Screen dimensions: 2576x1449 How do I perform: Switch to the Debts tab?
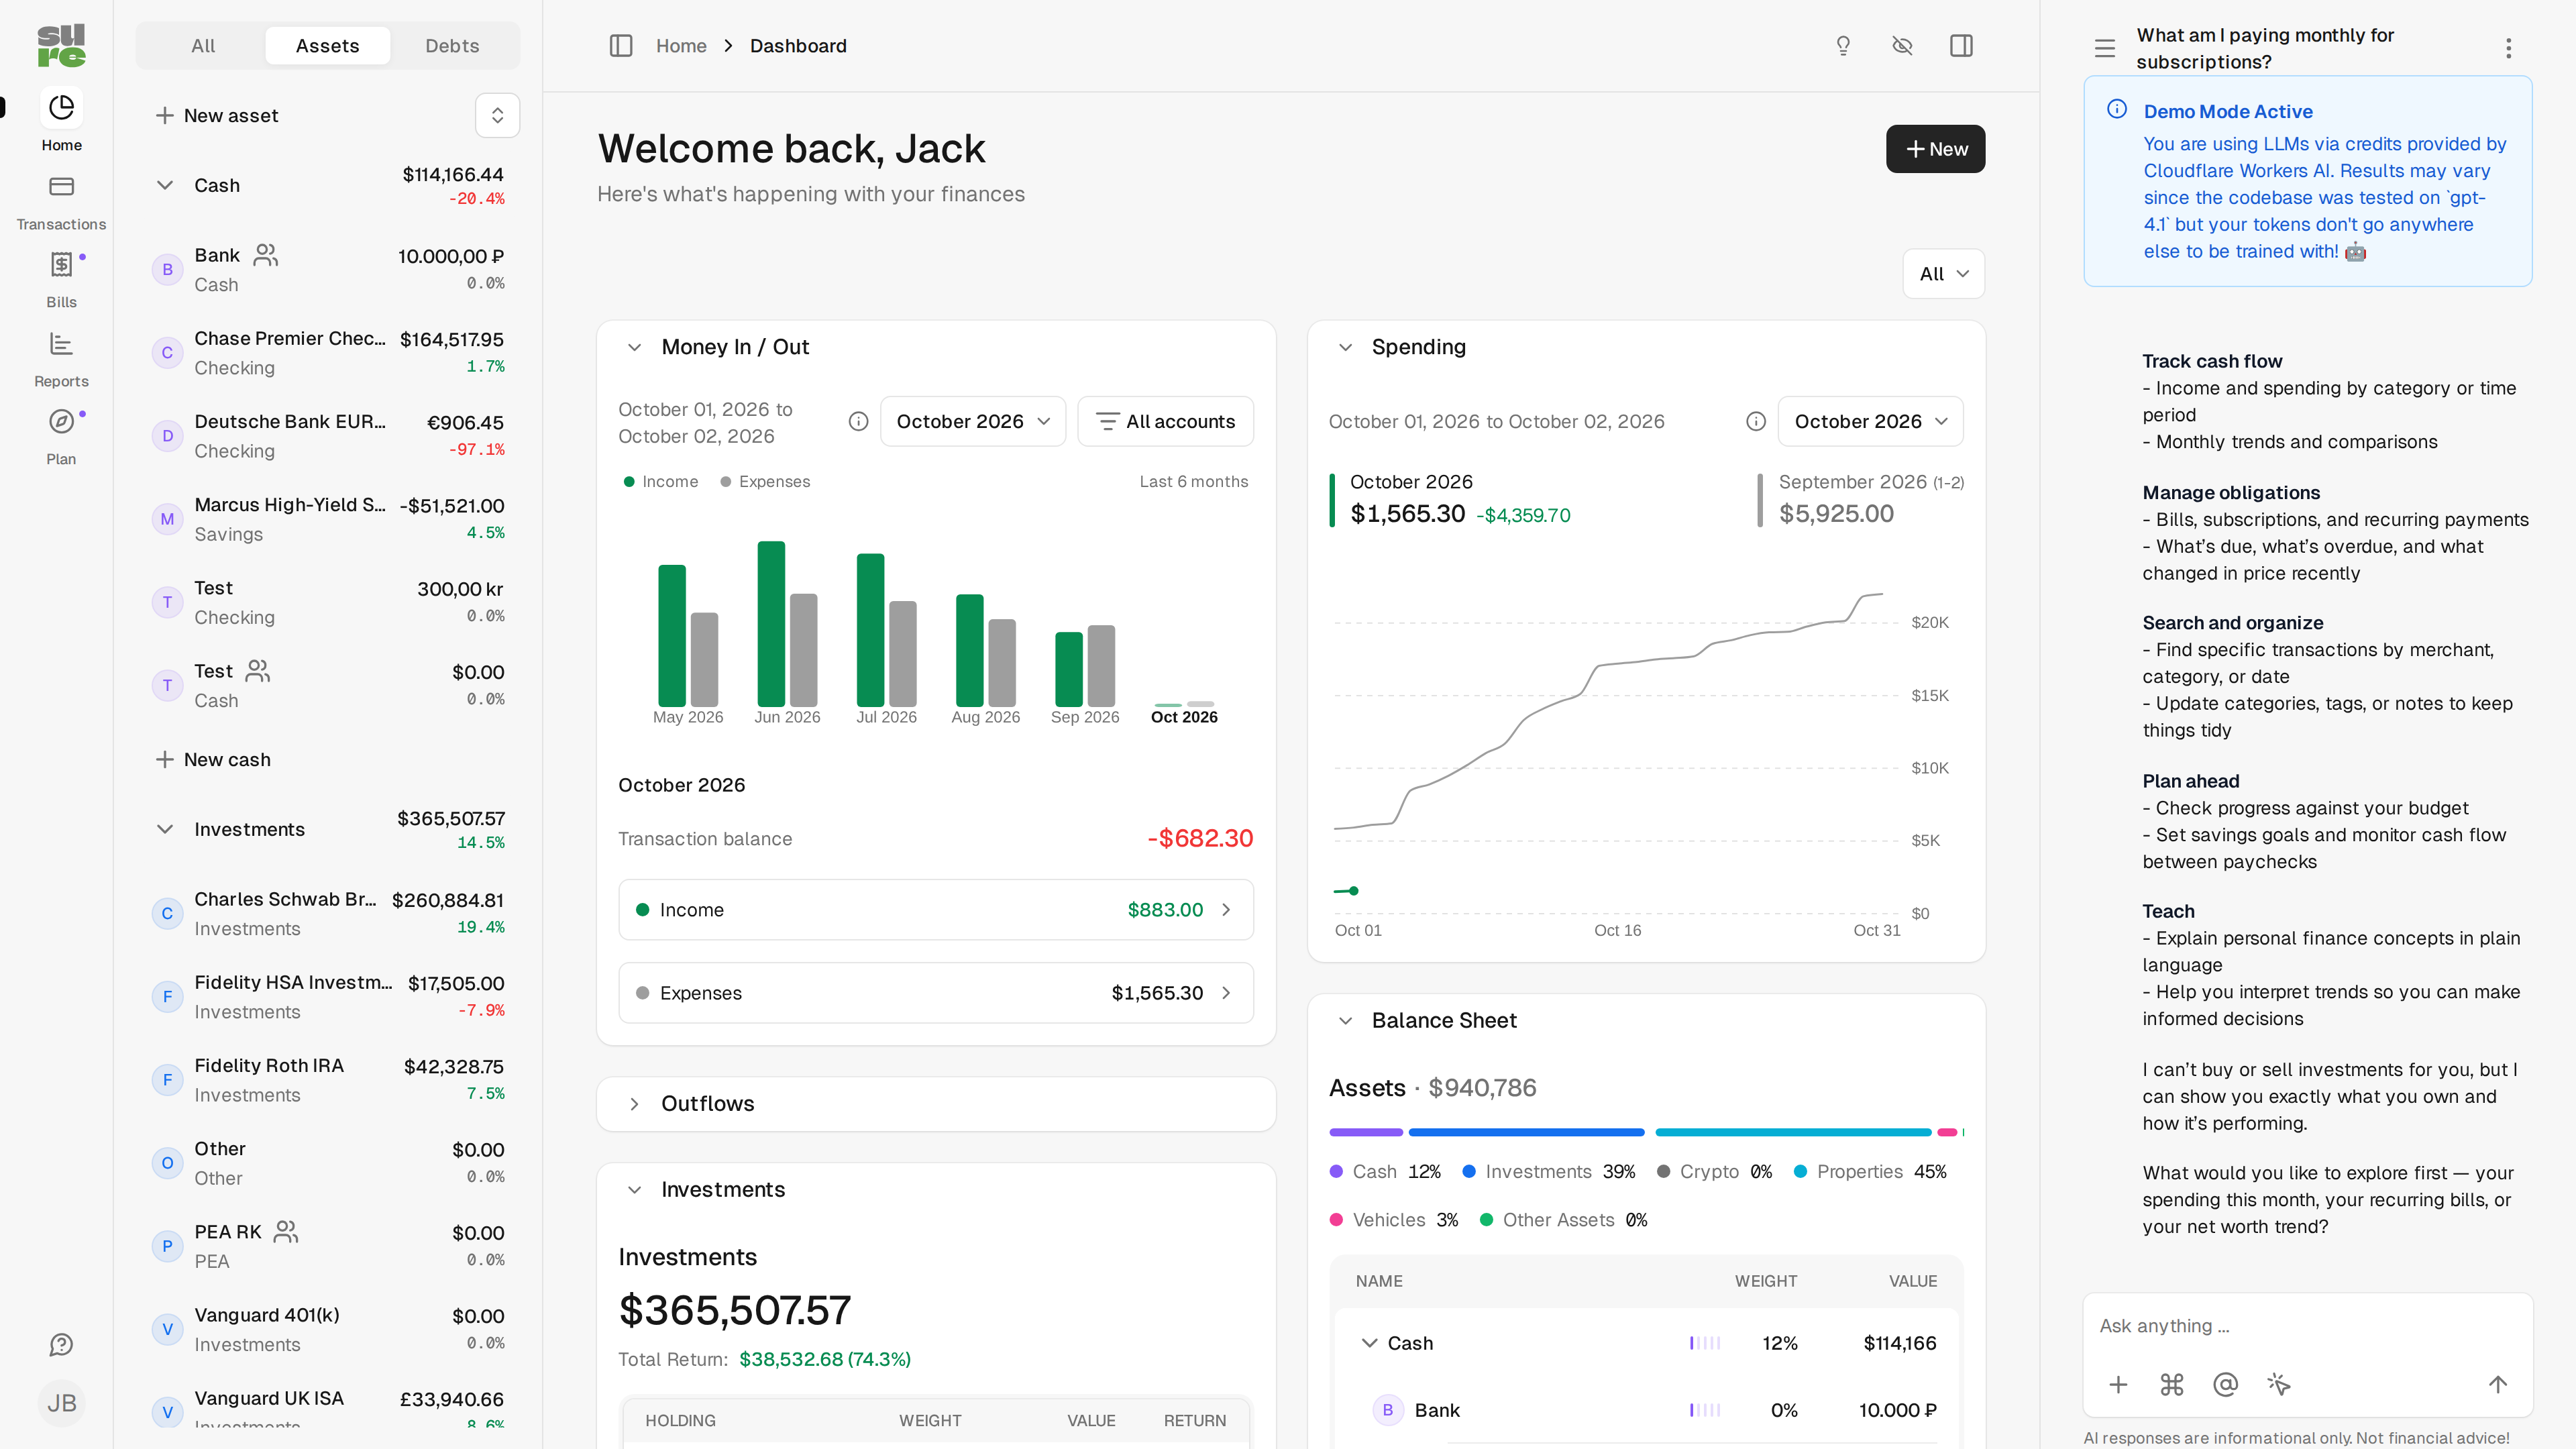pyautogui.click(x=452, y=46)
